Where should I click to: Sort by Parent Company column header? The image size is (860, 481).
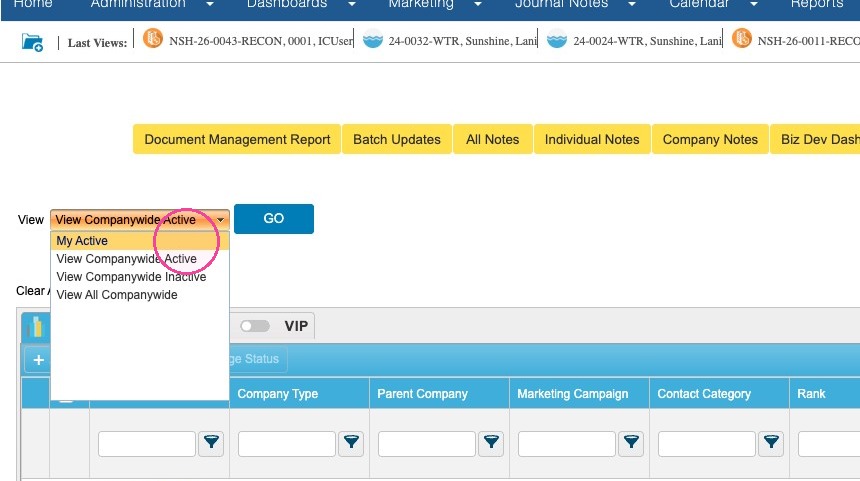click(422, 394)
